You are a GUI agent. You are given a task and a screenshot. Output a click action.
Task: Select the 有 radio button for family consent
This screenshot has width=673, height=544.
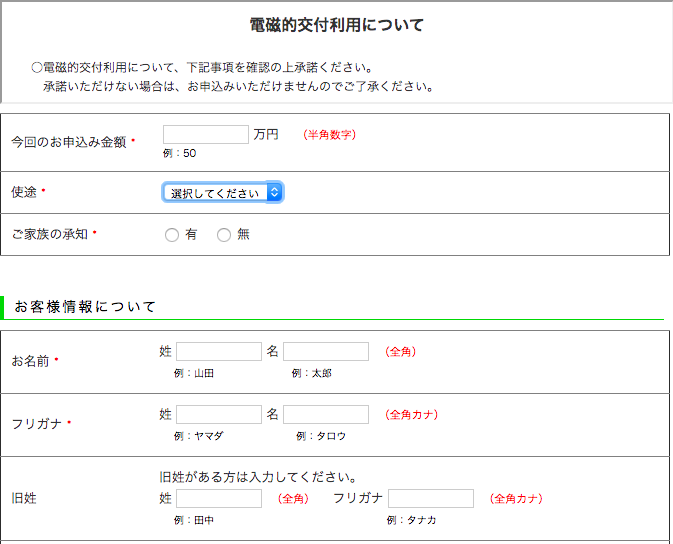[172, 235]
